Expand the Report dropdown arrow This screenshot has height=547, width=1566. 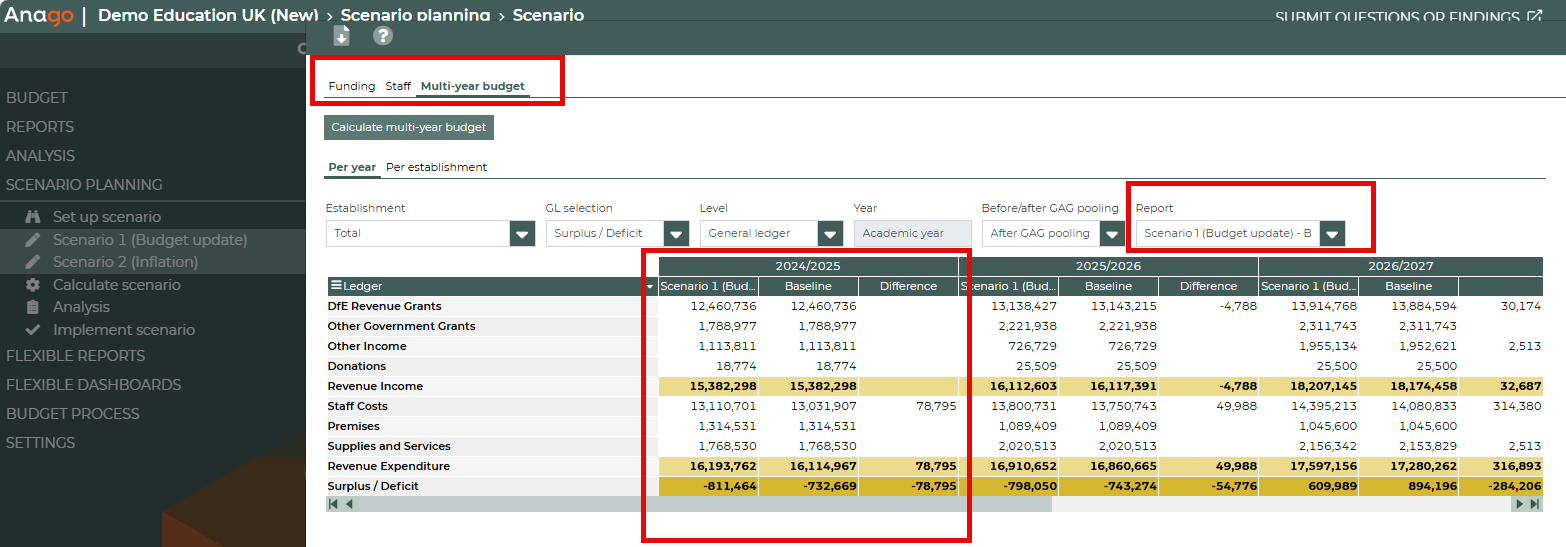[x=1331, y=234]
